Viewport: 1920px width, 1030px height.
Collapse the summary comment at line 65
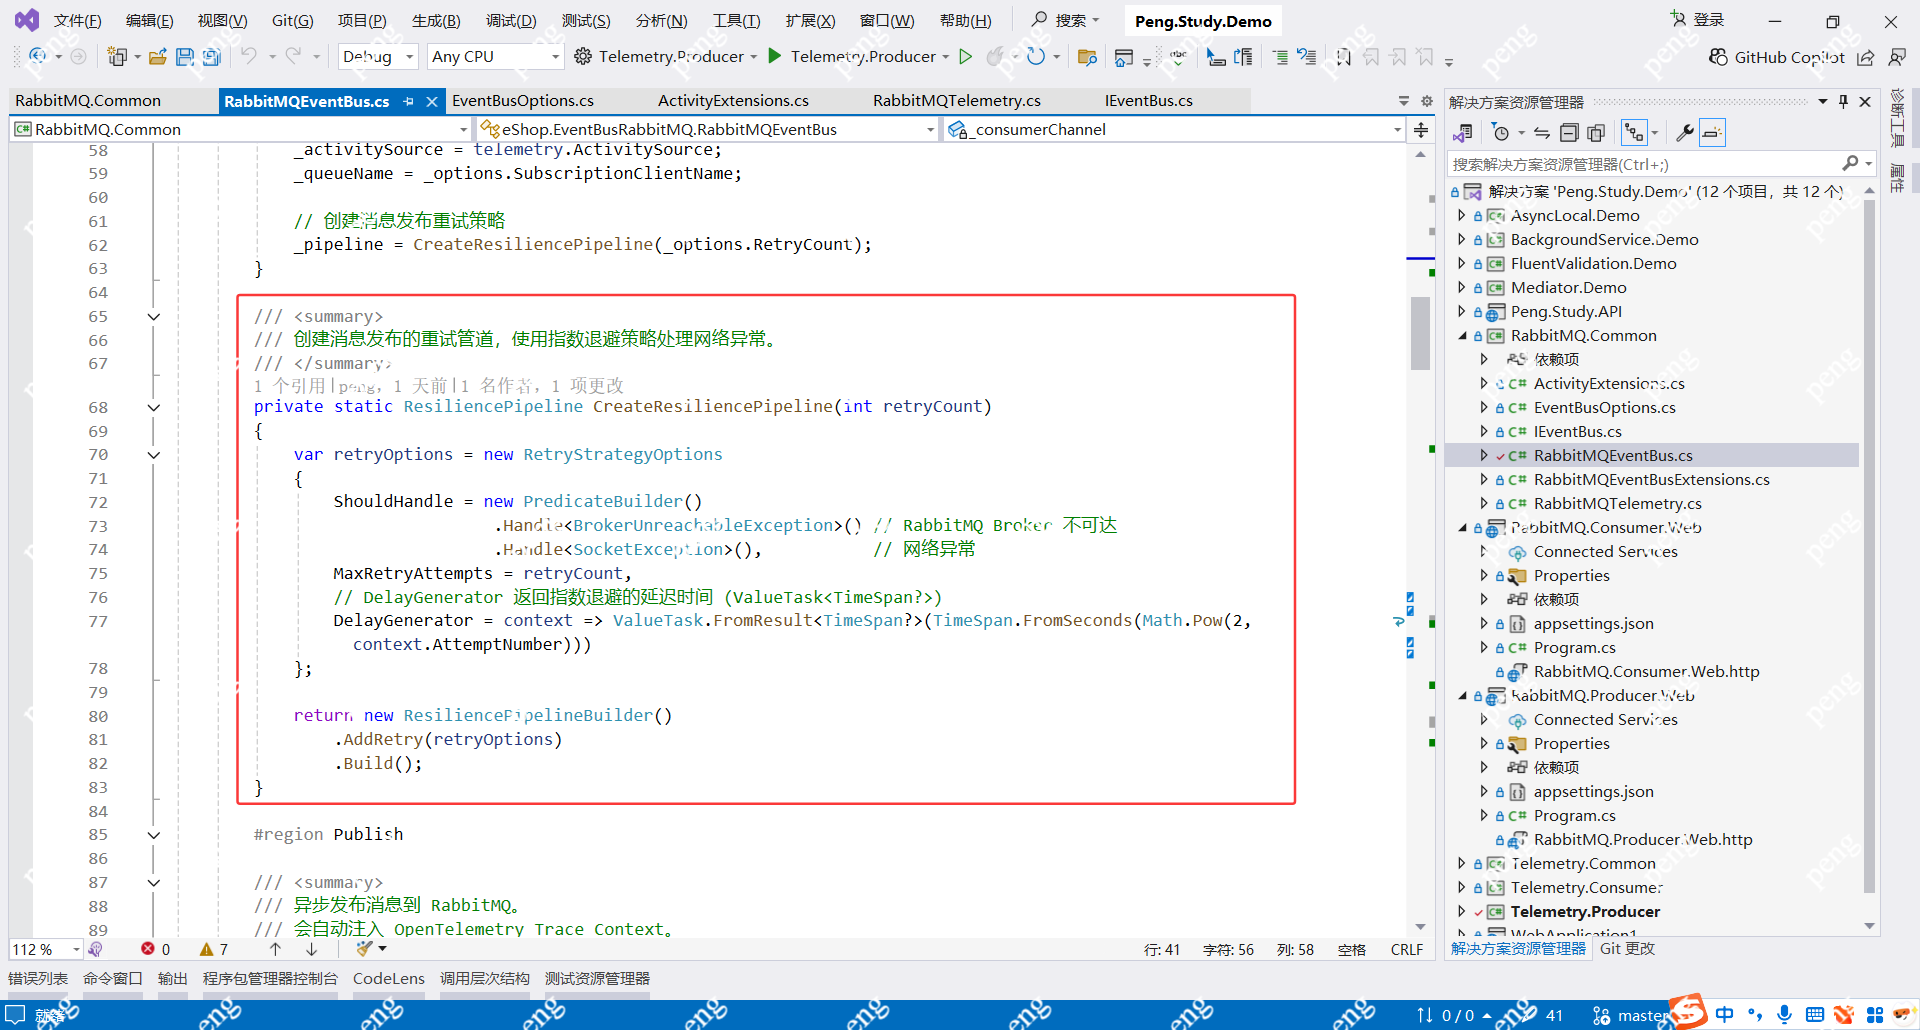click(x=154, y=317)
